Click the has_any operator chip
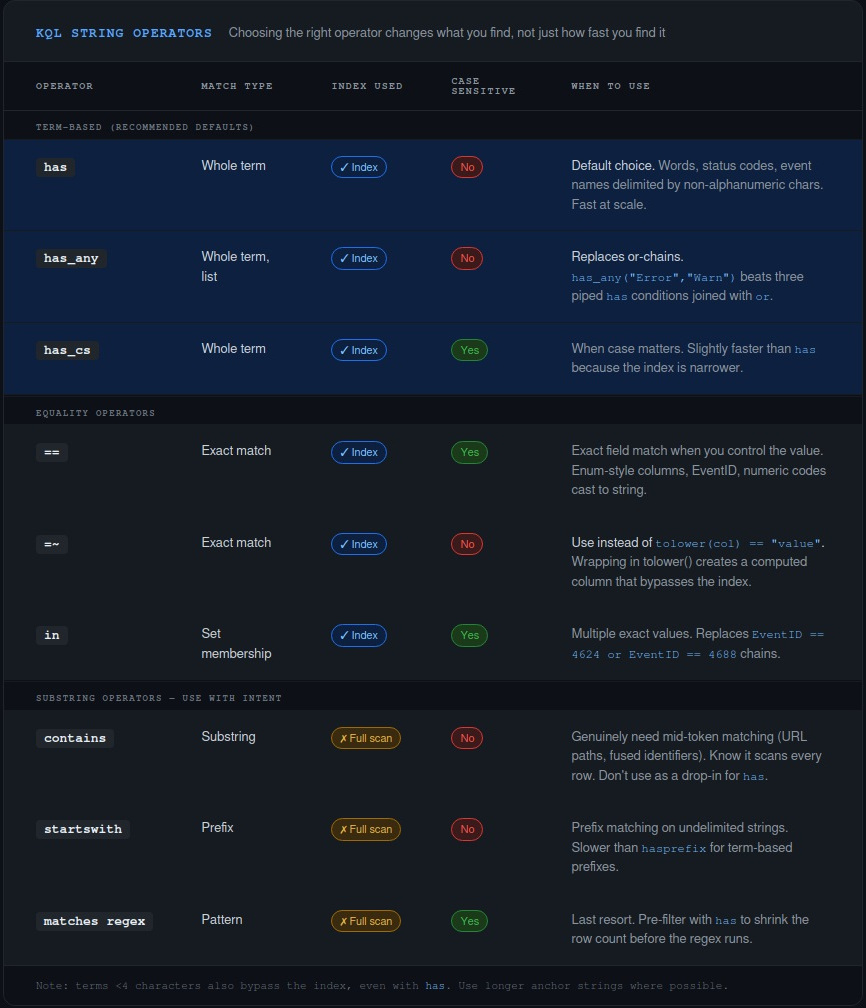 tap(71, 258)
